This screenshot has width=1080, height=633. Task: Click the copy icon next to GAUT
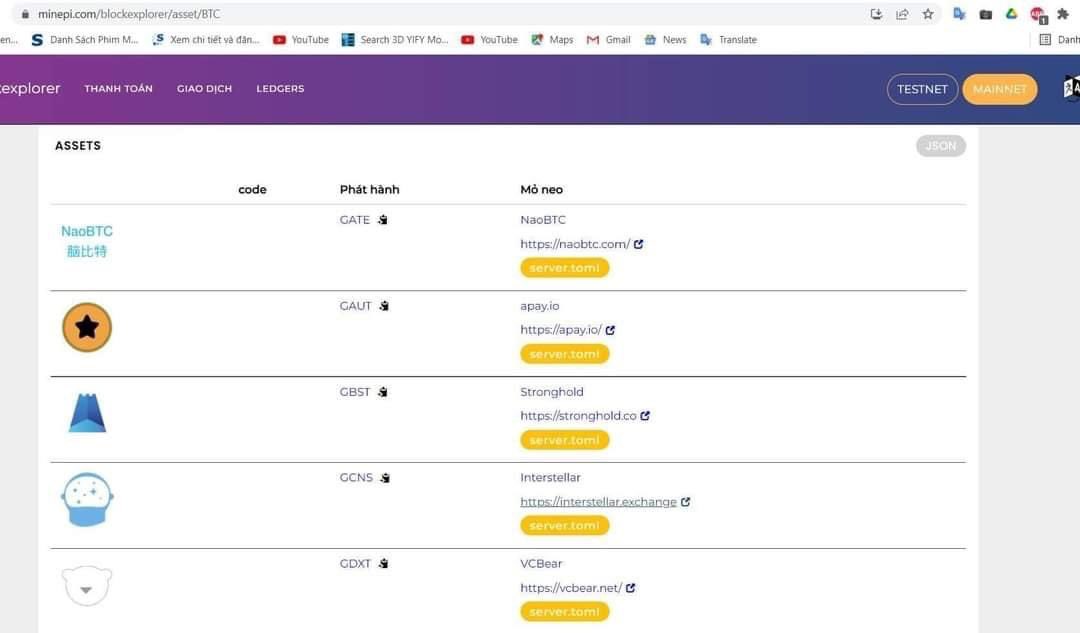point(384,306)
